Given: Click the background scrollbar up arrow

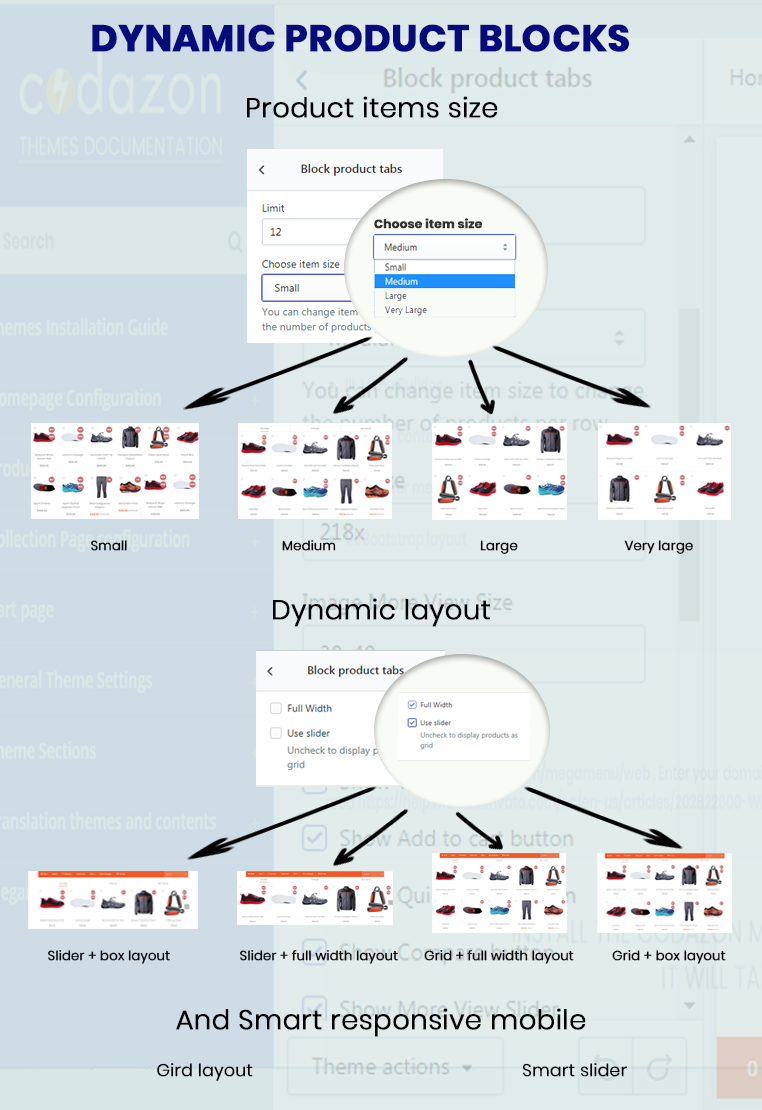Looking at the screenshot, I should (x=689, y=139).
